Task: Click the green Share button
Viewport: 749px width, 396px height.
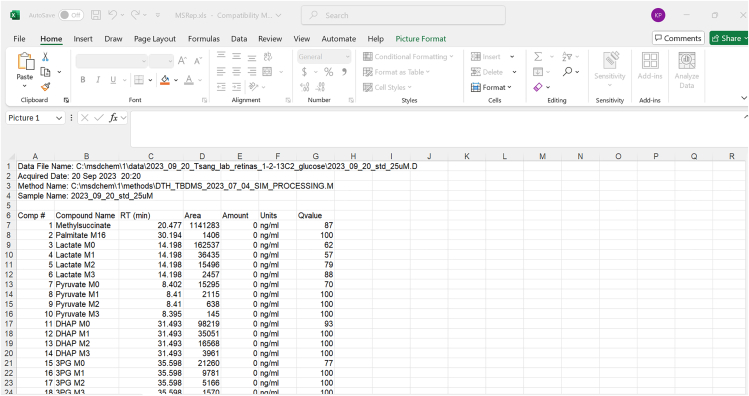Action: click(x=728, y=38)
